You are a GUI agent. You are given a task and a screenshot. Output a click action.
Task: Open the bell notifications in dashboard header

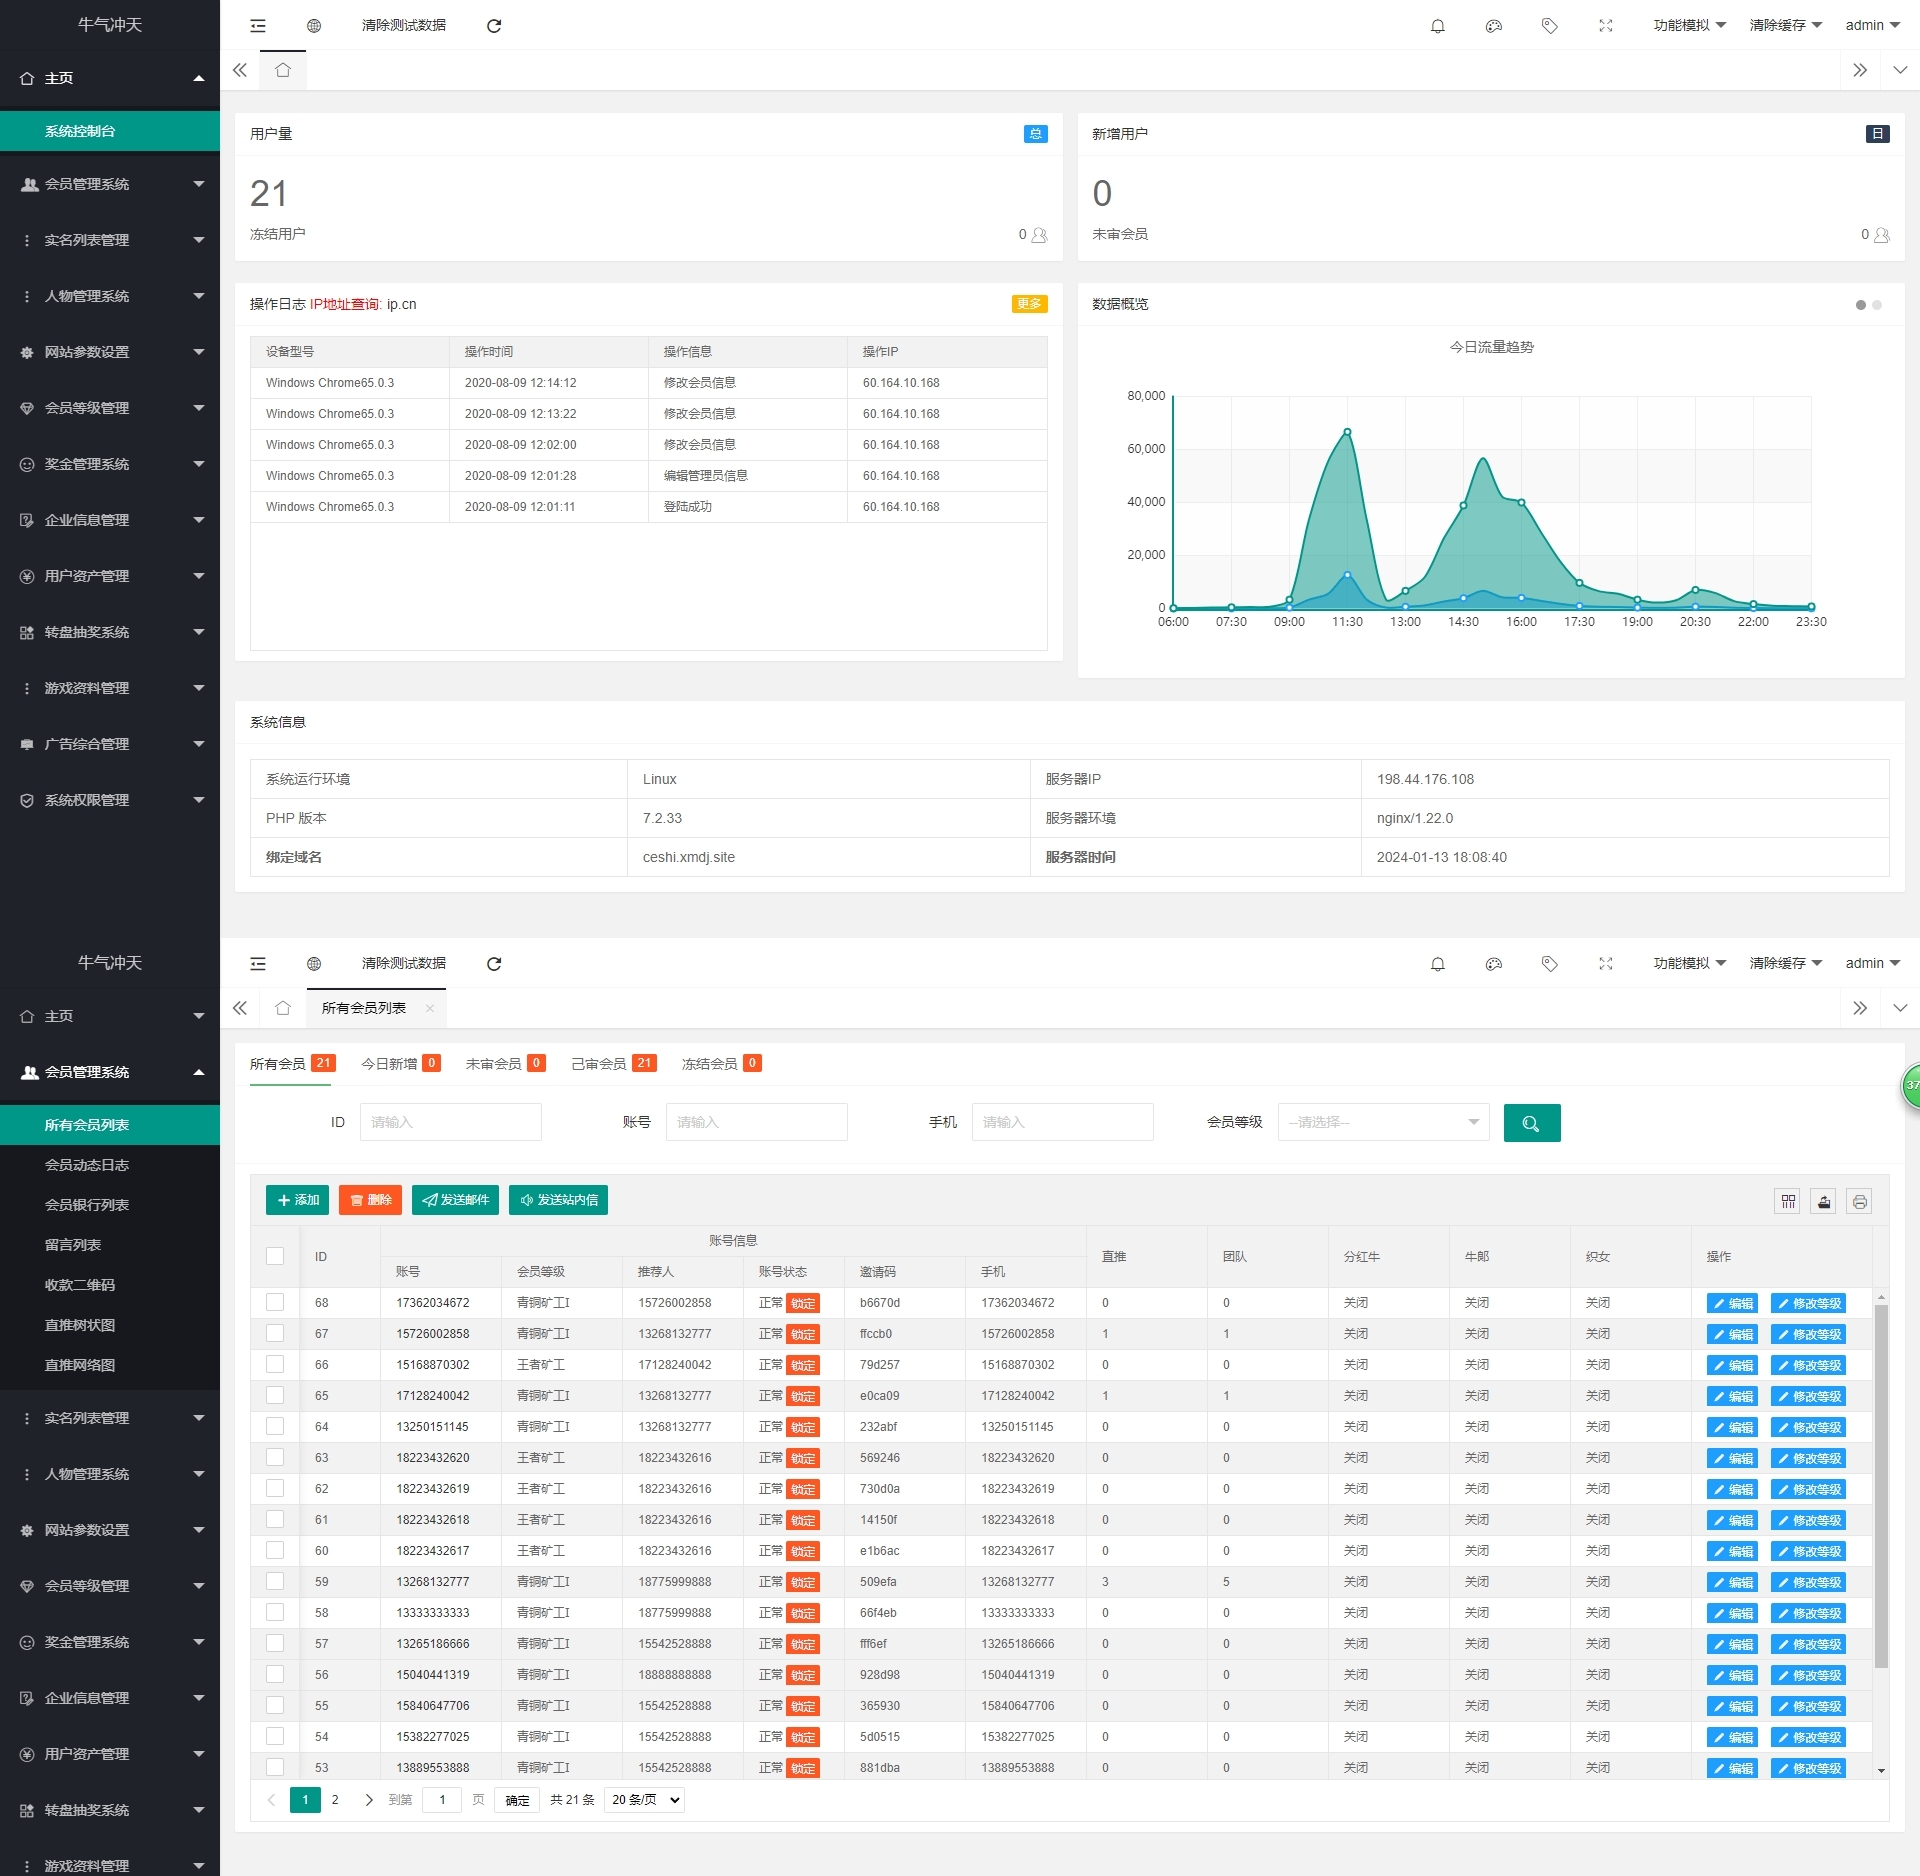point(1438,25)
